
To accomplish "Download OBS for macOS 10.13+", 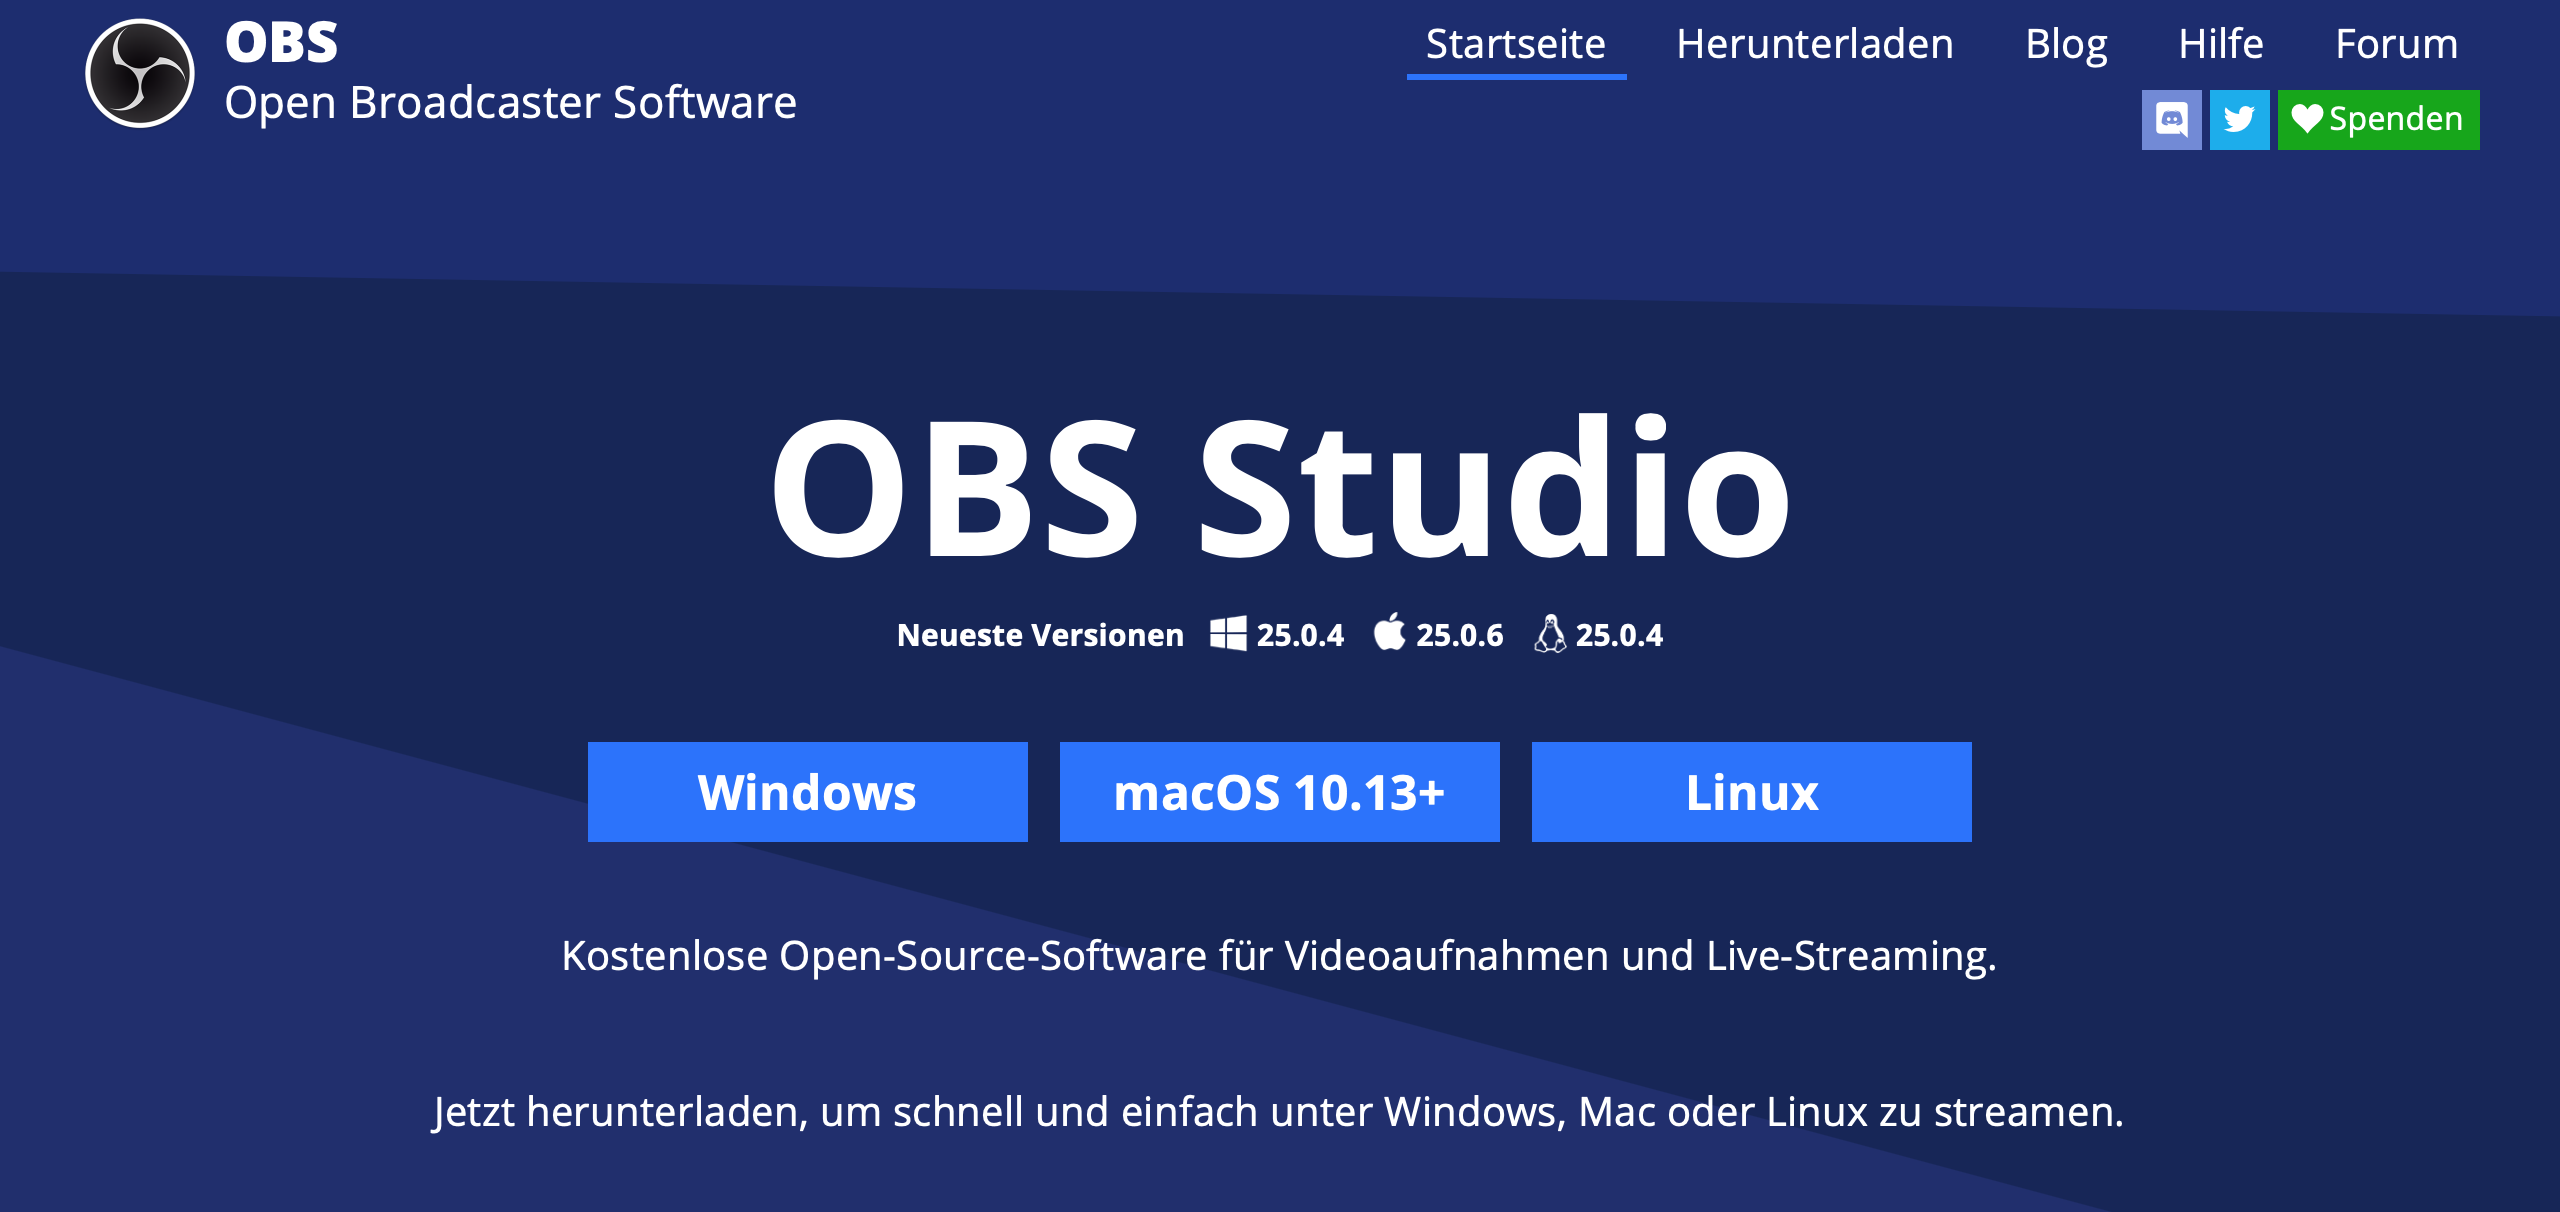I will pyautogui.click(x=1279, y=792).
